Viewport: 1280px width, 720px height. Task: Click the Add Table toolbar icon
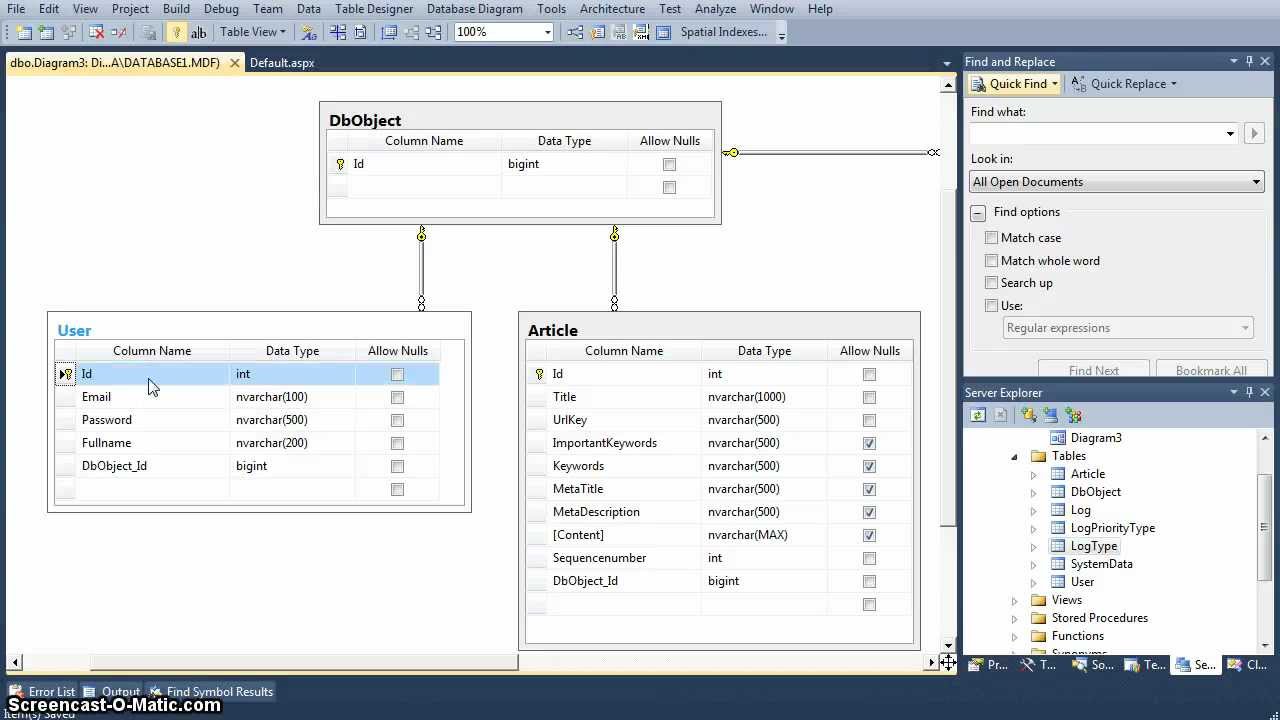point(46,32)
